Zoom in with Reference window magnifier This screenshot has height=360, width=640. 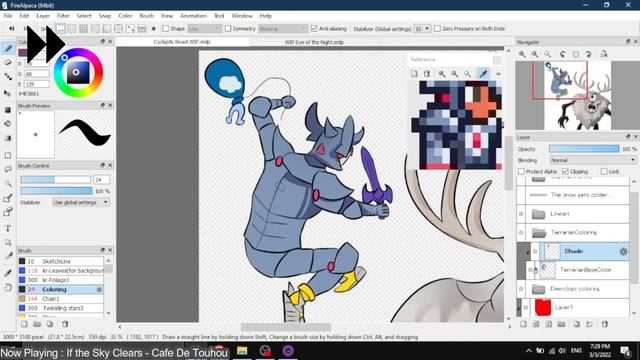point(442,73)
